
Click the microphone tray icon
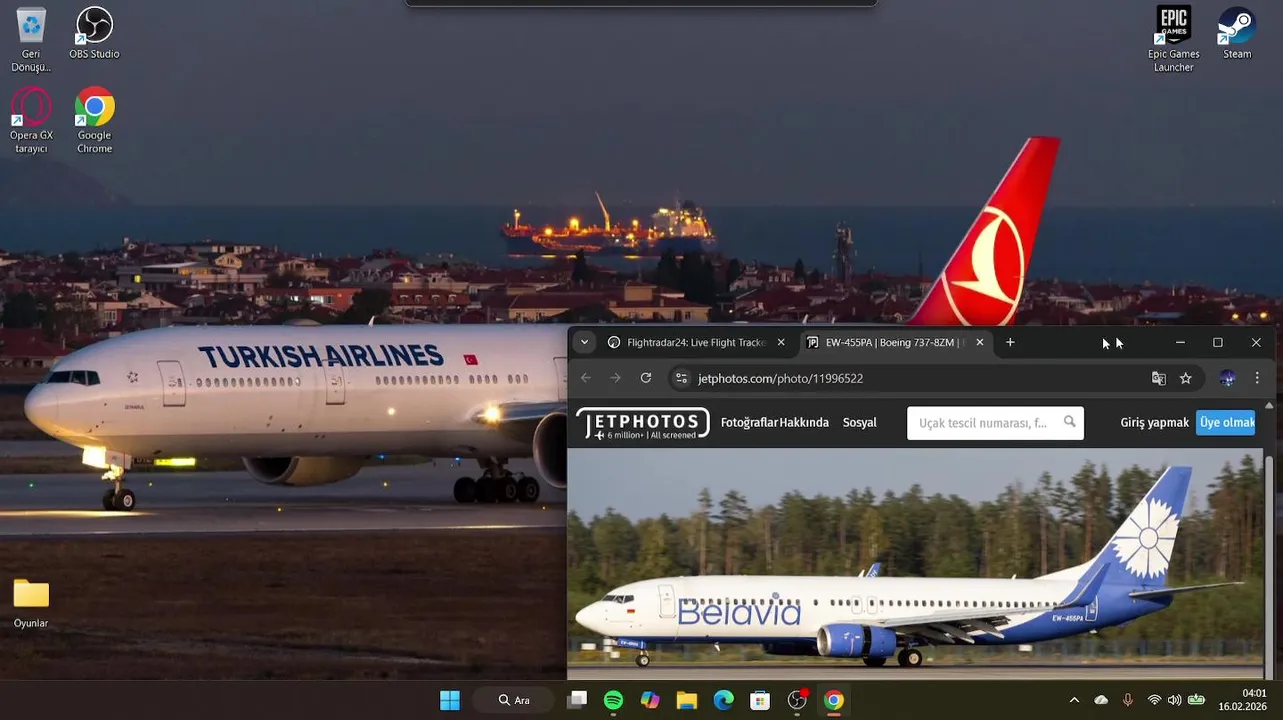click(1128, 700)
